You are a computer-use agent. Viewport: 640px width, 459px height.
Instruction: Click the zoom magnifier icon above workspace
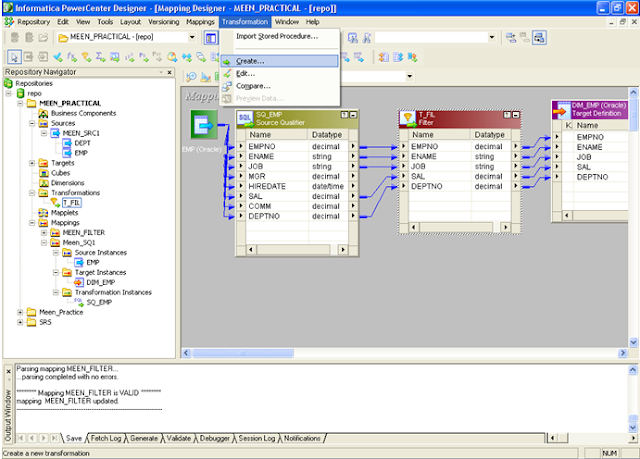tap(191, 77)
